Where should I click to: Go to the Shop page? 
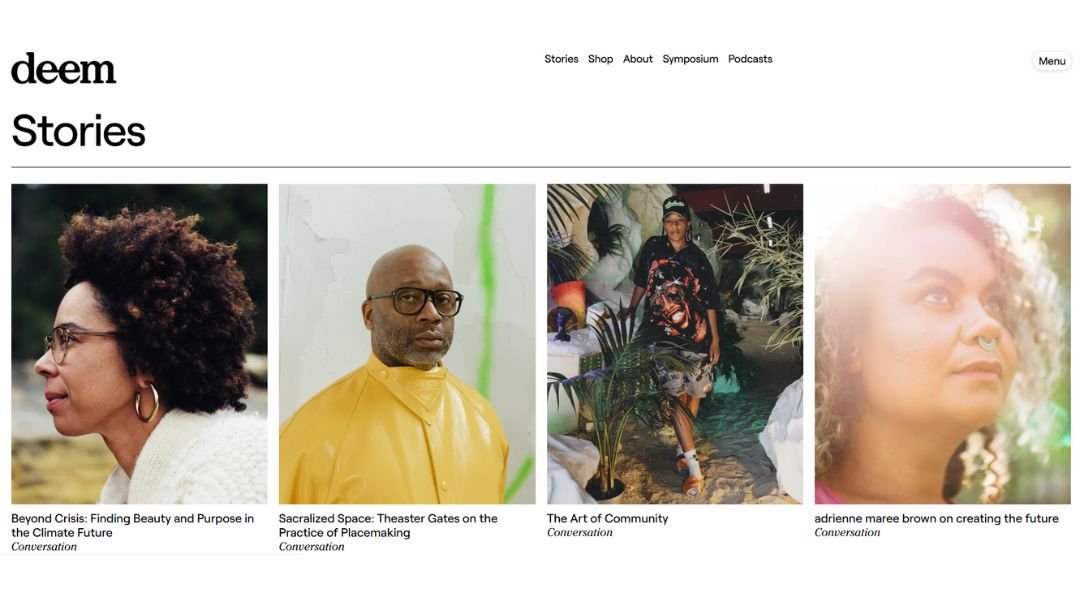(600, 59)
